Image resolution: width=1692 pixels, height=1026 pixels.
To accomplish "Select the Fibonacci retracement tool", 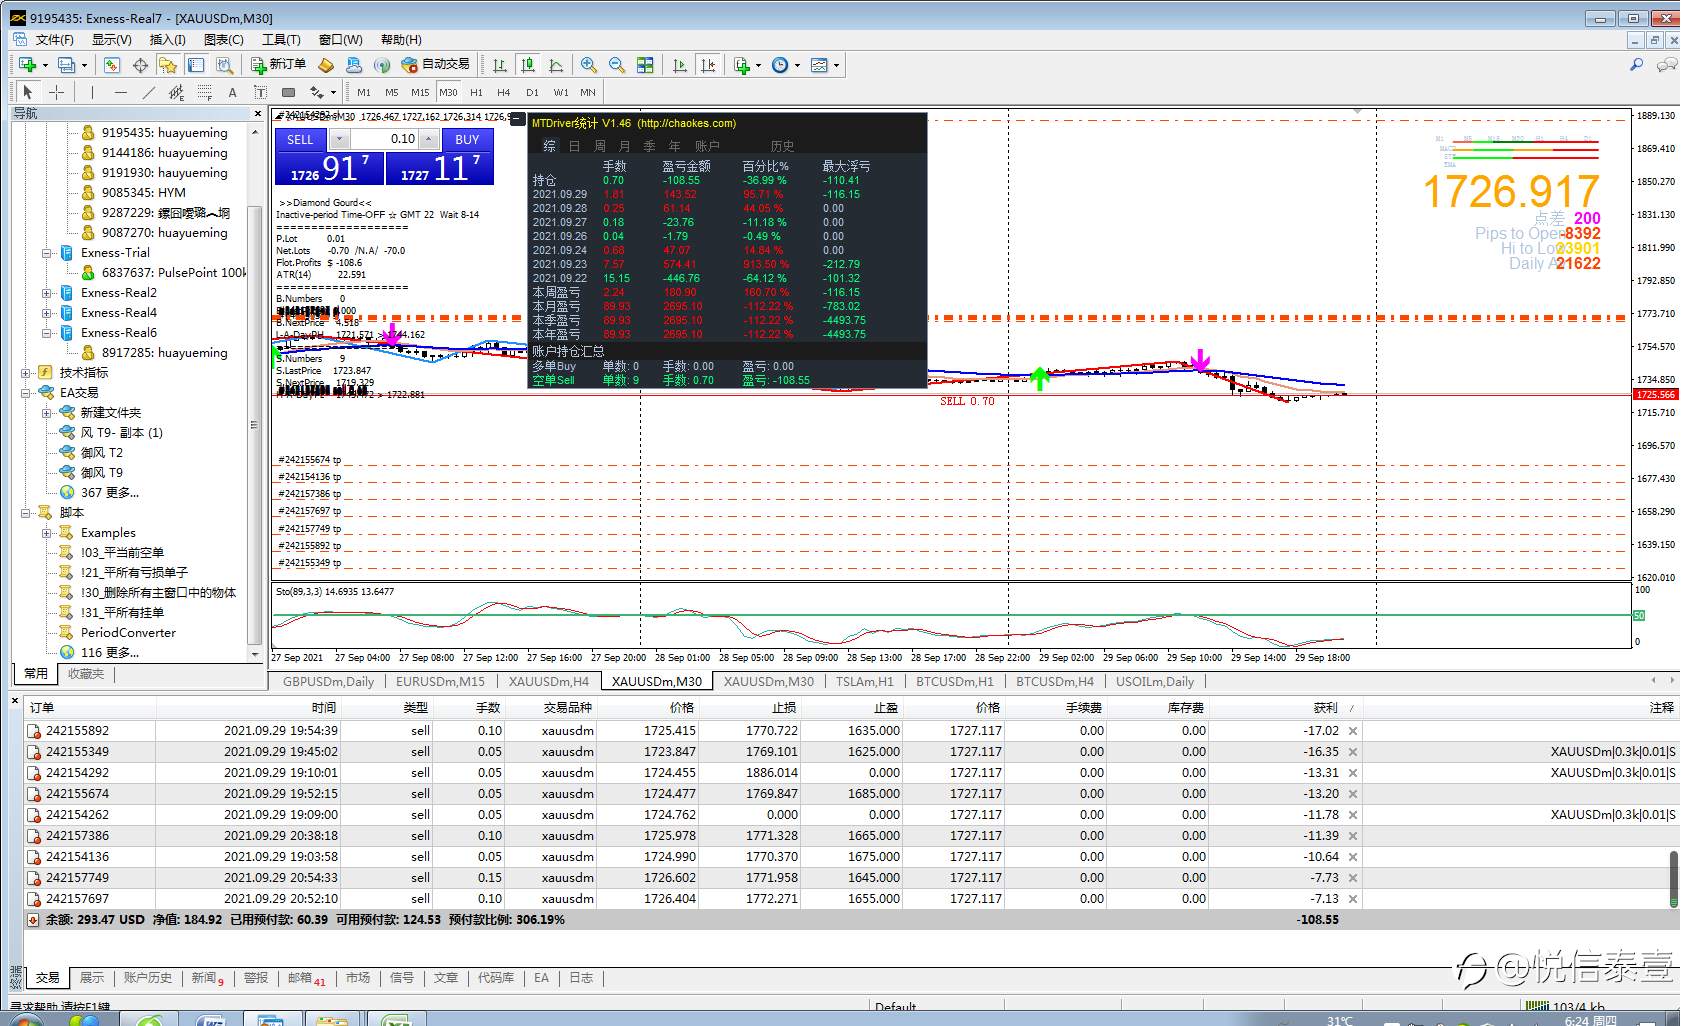I will (x=204, y=92).
